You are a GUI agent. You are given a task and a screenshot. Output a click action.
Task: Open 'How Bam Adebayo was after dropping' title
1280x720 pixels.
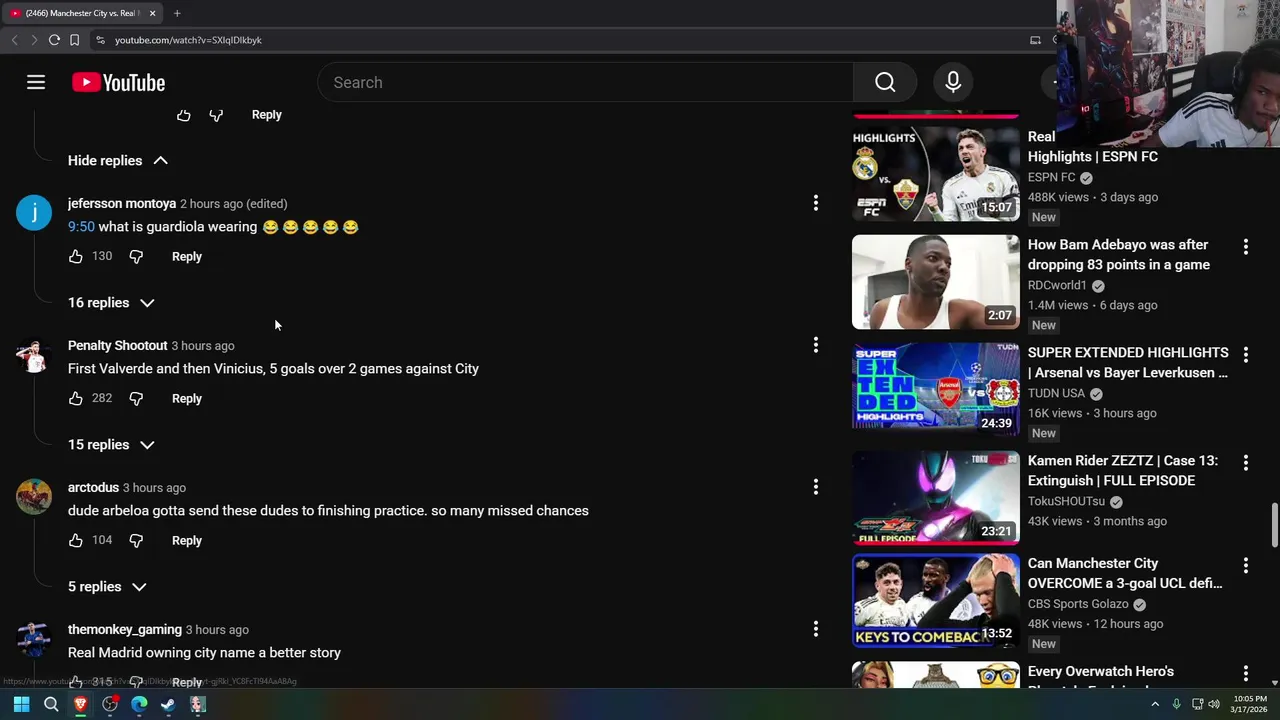pyautogui.click(x=1119, y=255)
